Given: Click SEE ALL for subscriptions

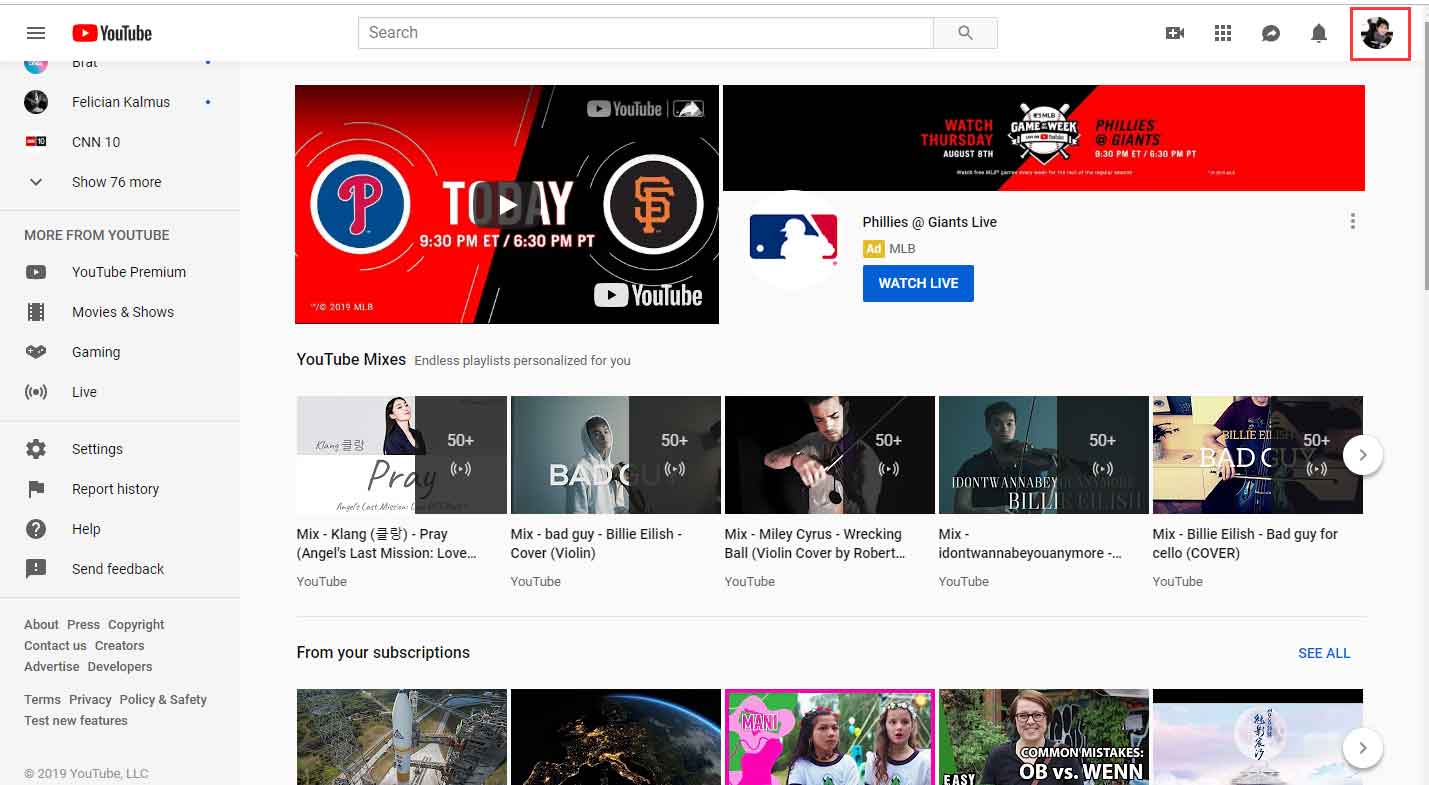Looking at the screenshot, I should coord(1324,653).
